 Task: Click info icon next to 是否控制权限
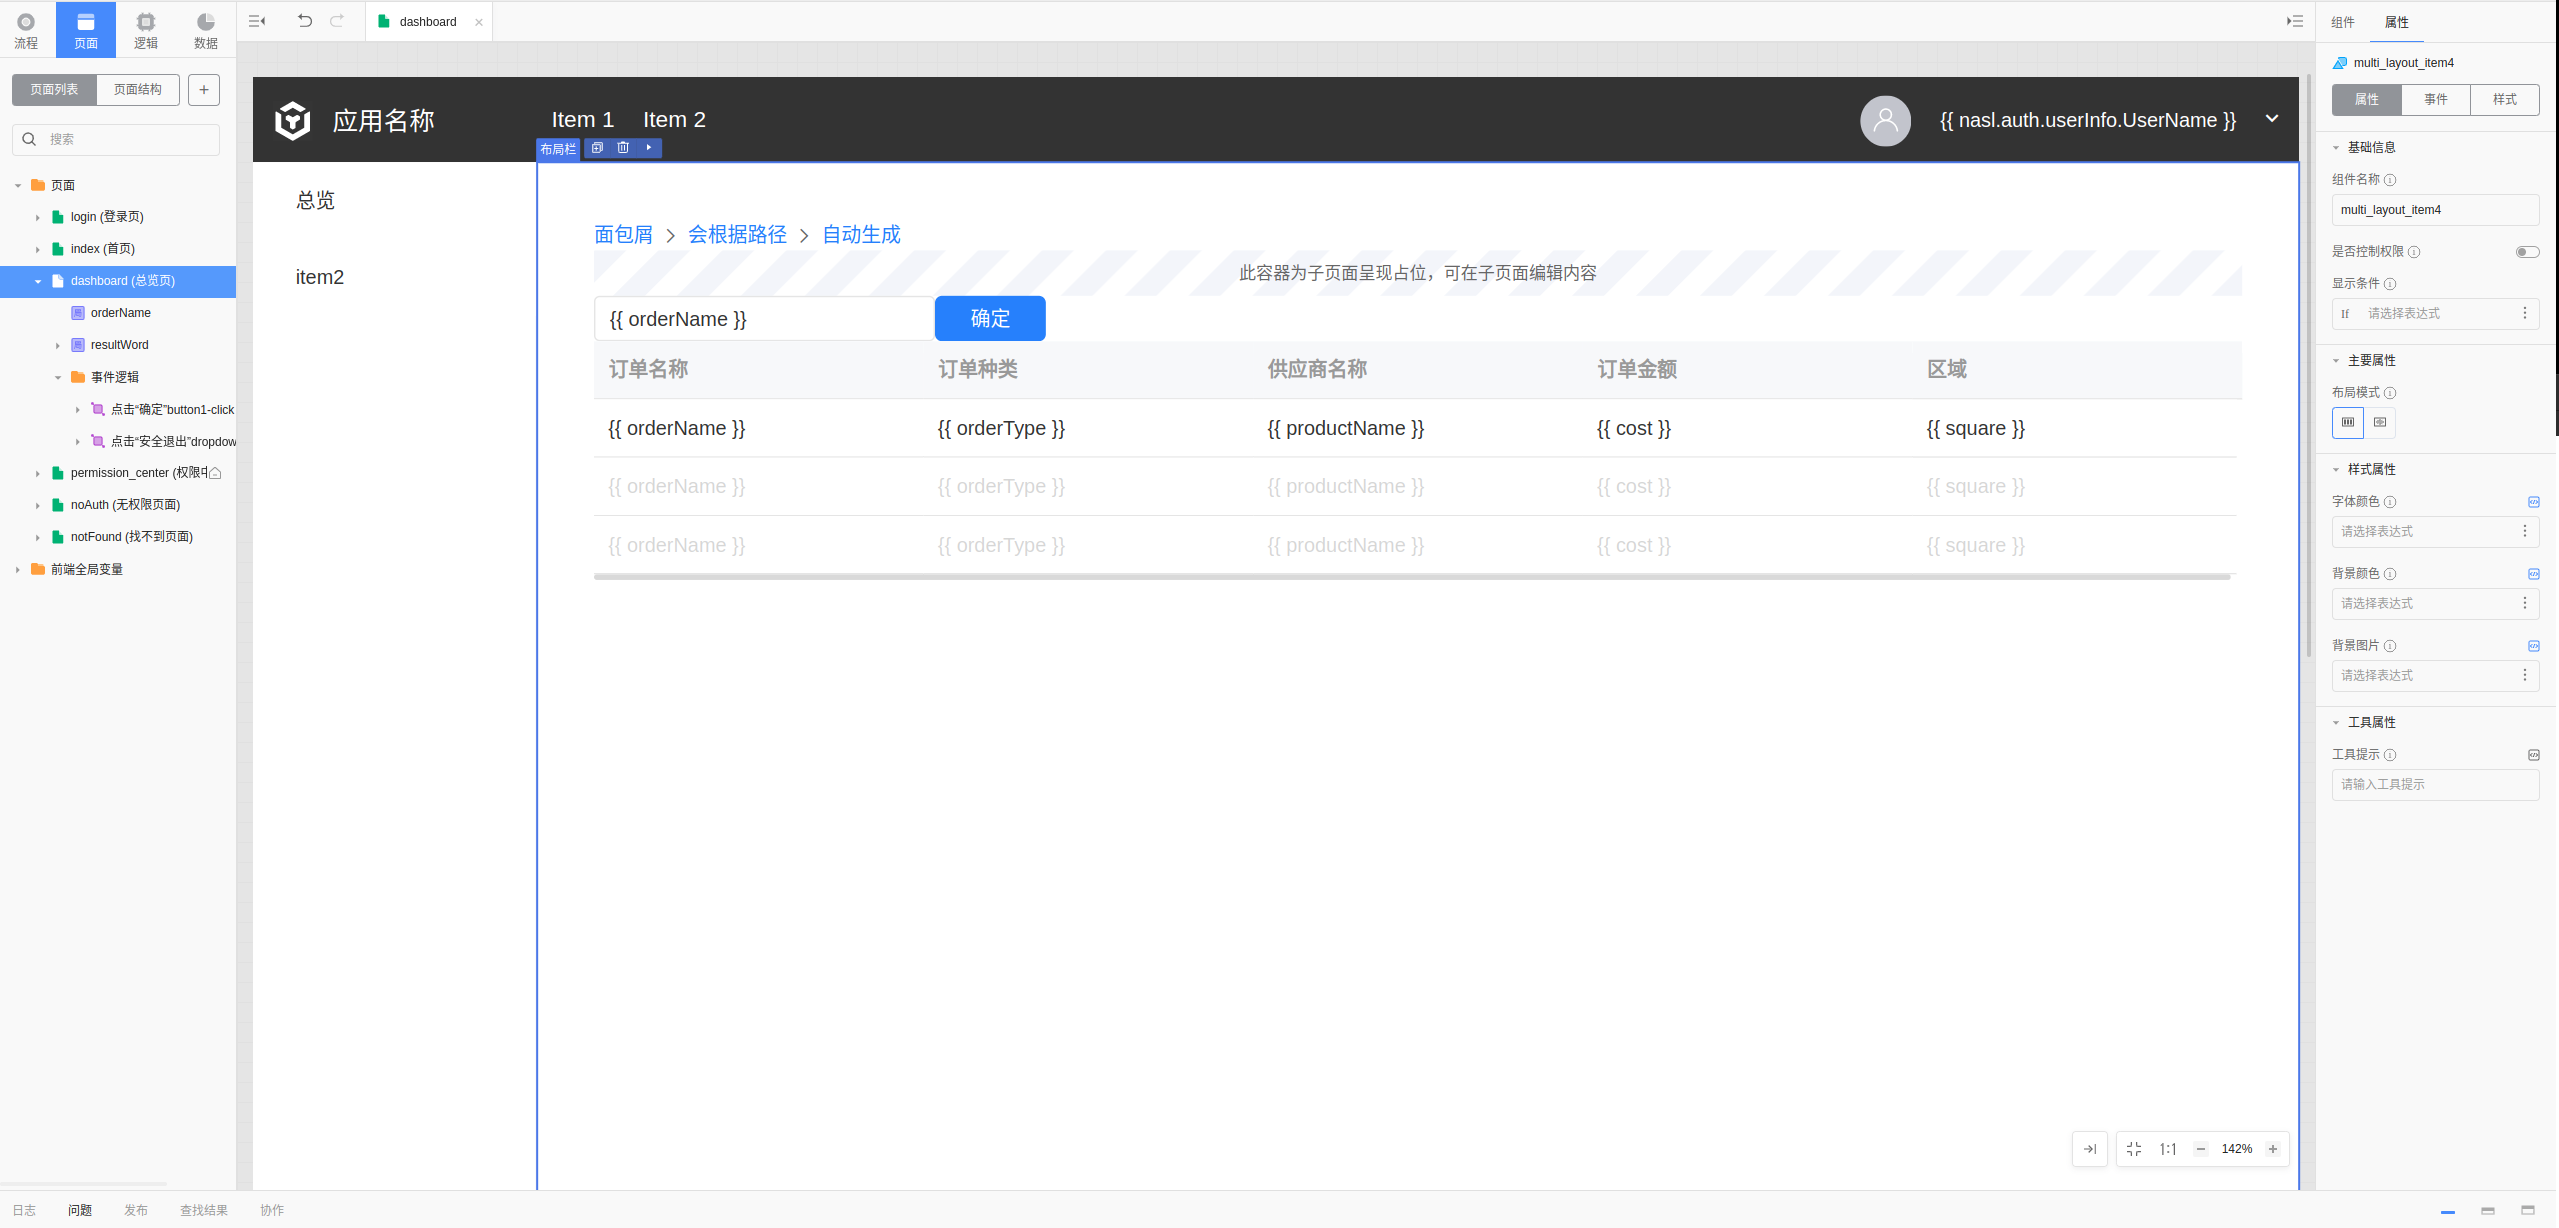point(2414,252)
